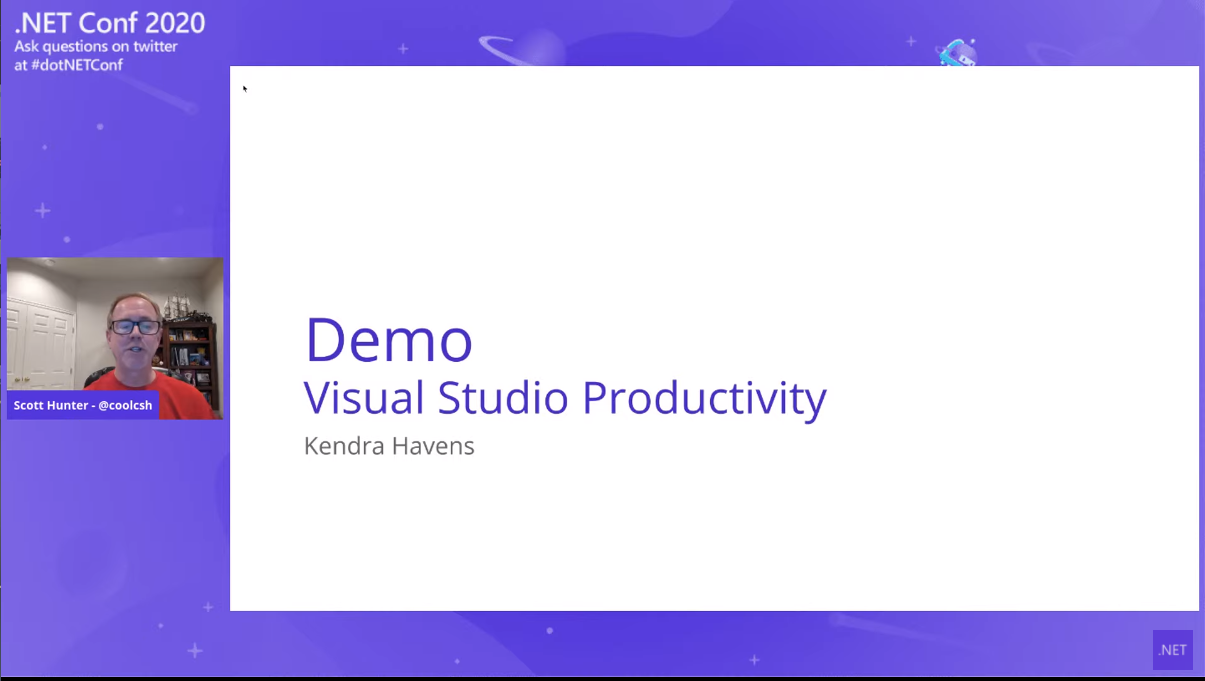Click the '#dotNETConf' hashtag line
Image resolution: width=1205 pixels, height=681 pixels.
[x=68, y=65]
